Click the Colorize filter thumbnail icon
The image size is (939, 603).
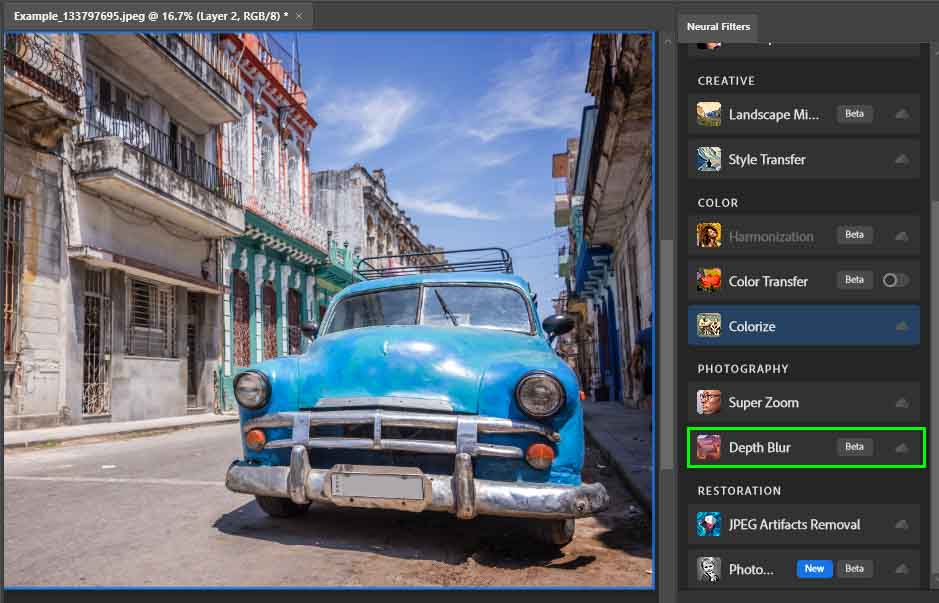point(708,326)
